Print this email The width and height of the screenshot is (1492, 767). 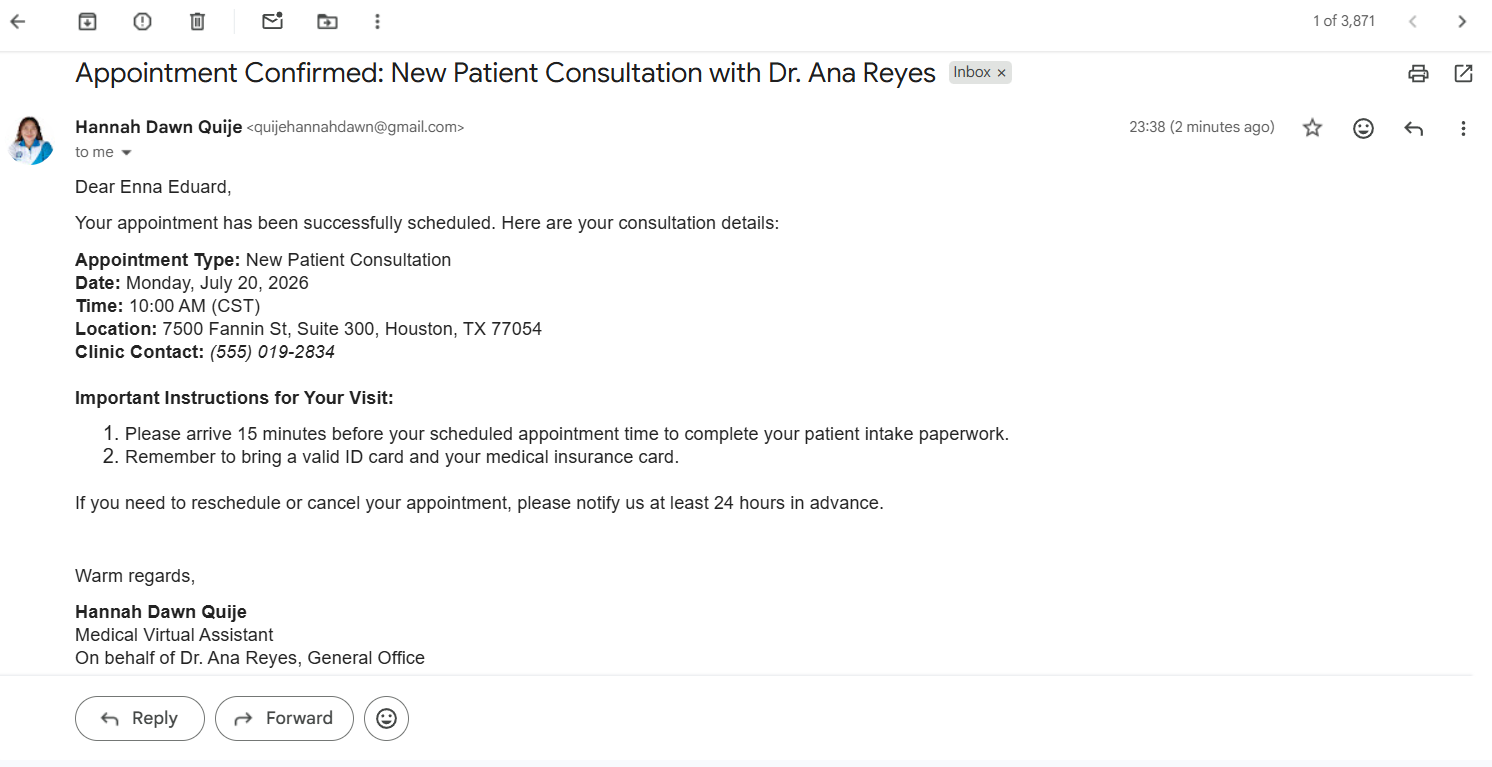point(1418,73)
